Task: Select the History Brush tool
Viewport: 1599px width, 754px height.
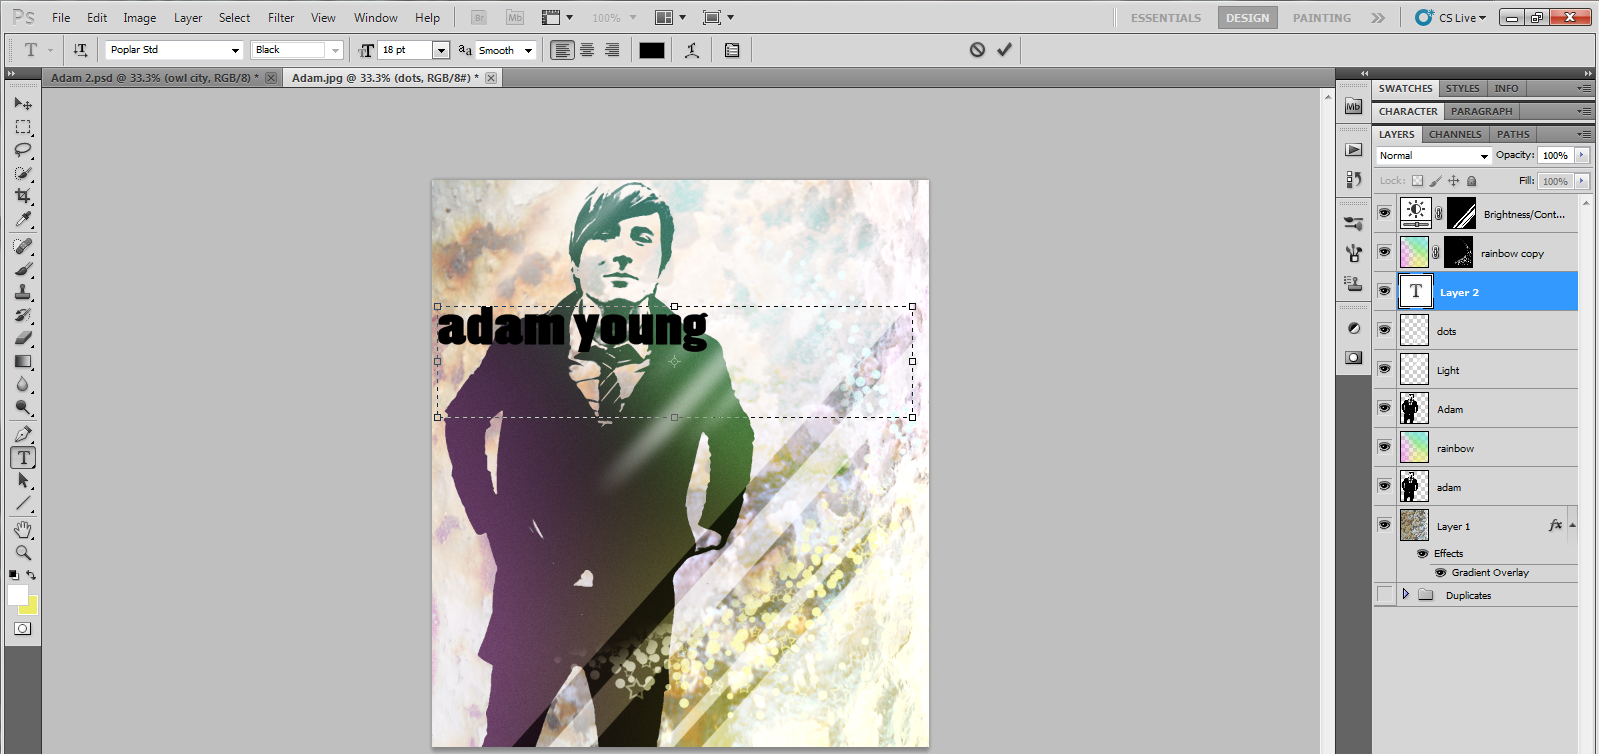Action: click(23, 315)
